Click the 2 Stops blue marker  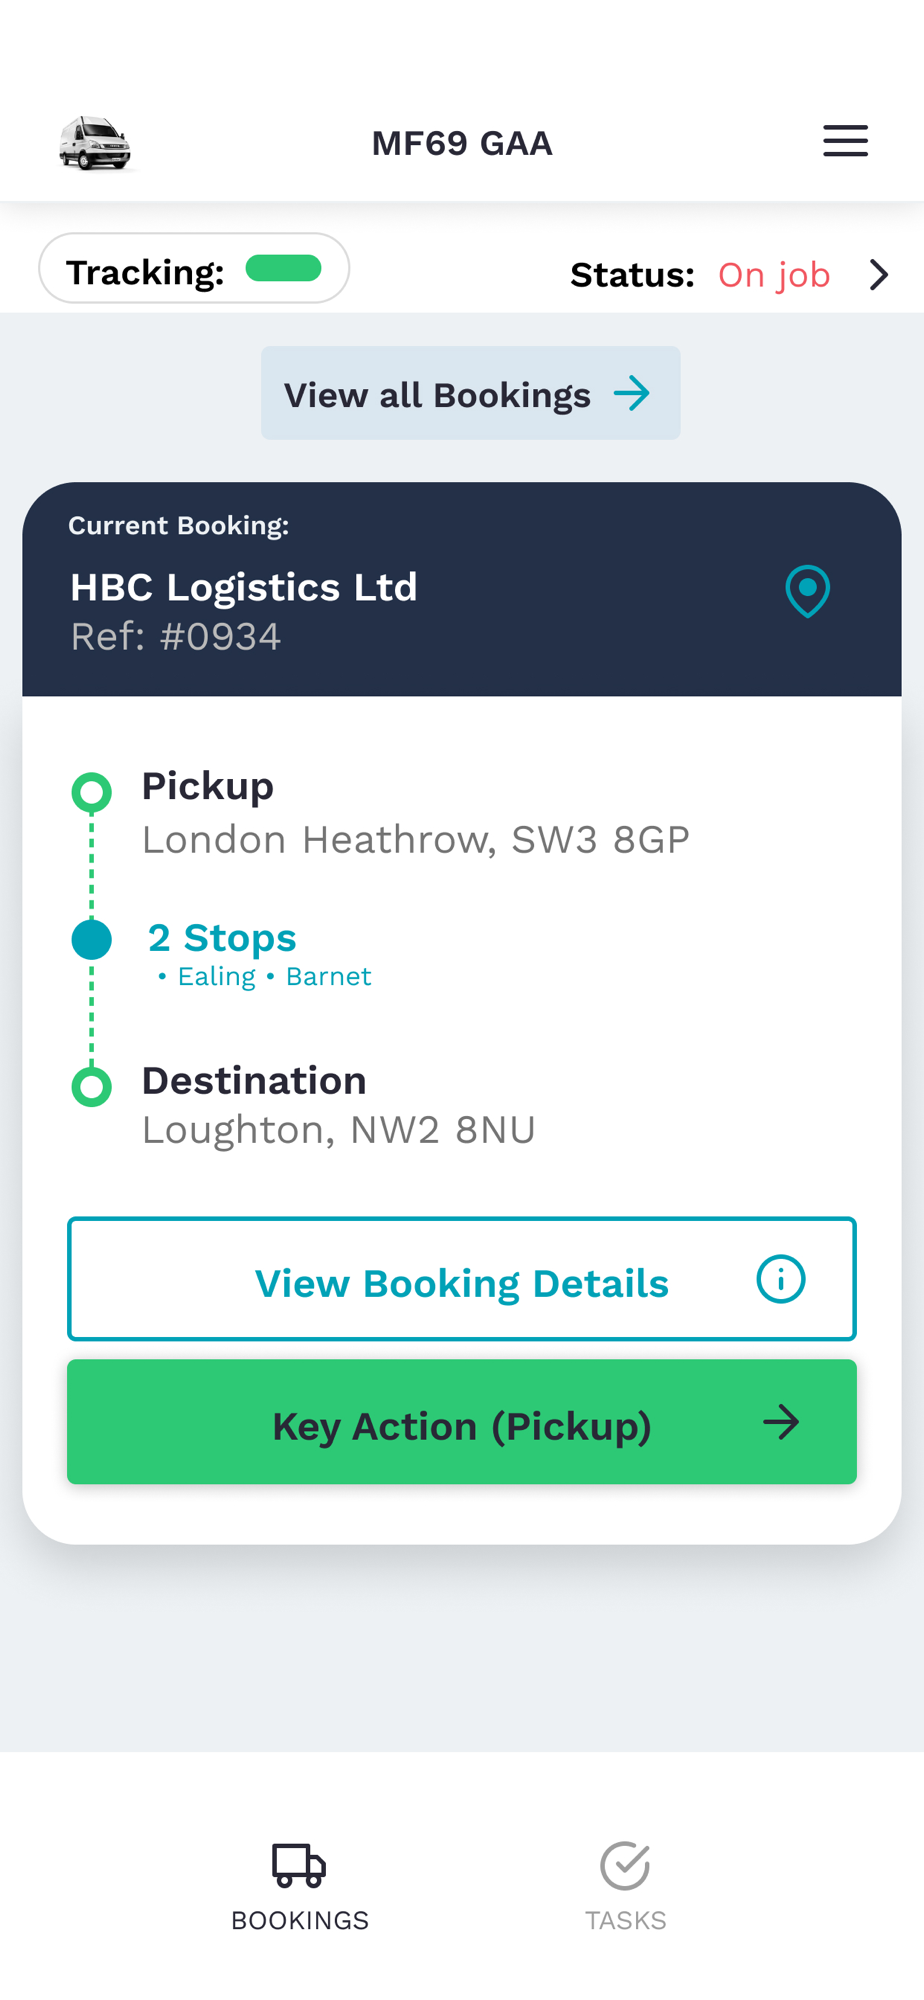click(92, 940)
